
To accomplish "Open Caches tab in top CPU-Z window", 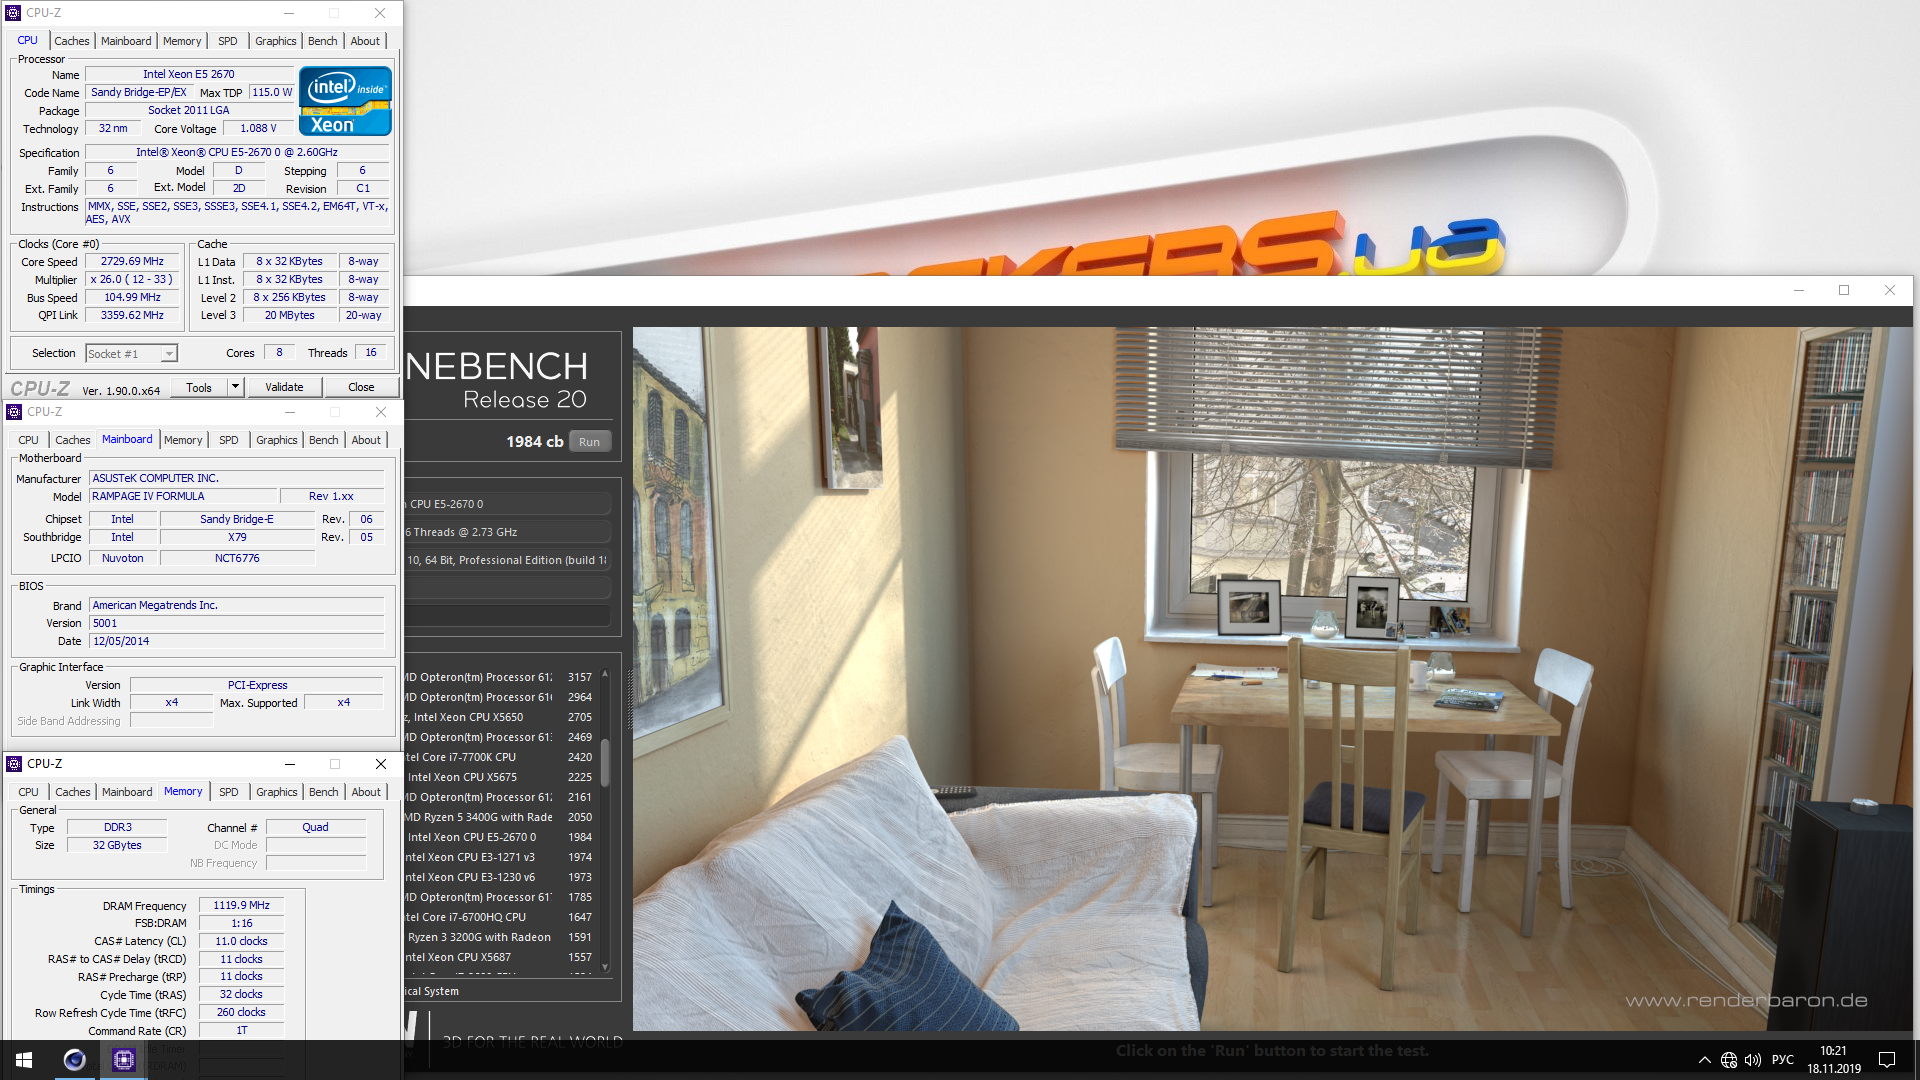I will point(72,41).
